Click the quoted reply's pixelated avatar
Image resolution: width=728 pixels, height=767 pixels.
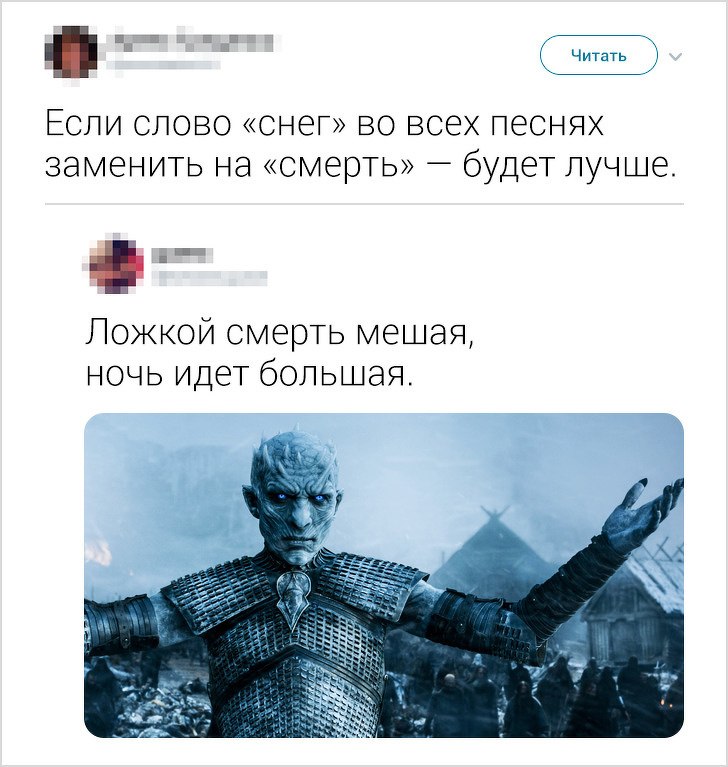coord(116,266)
